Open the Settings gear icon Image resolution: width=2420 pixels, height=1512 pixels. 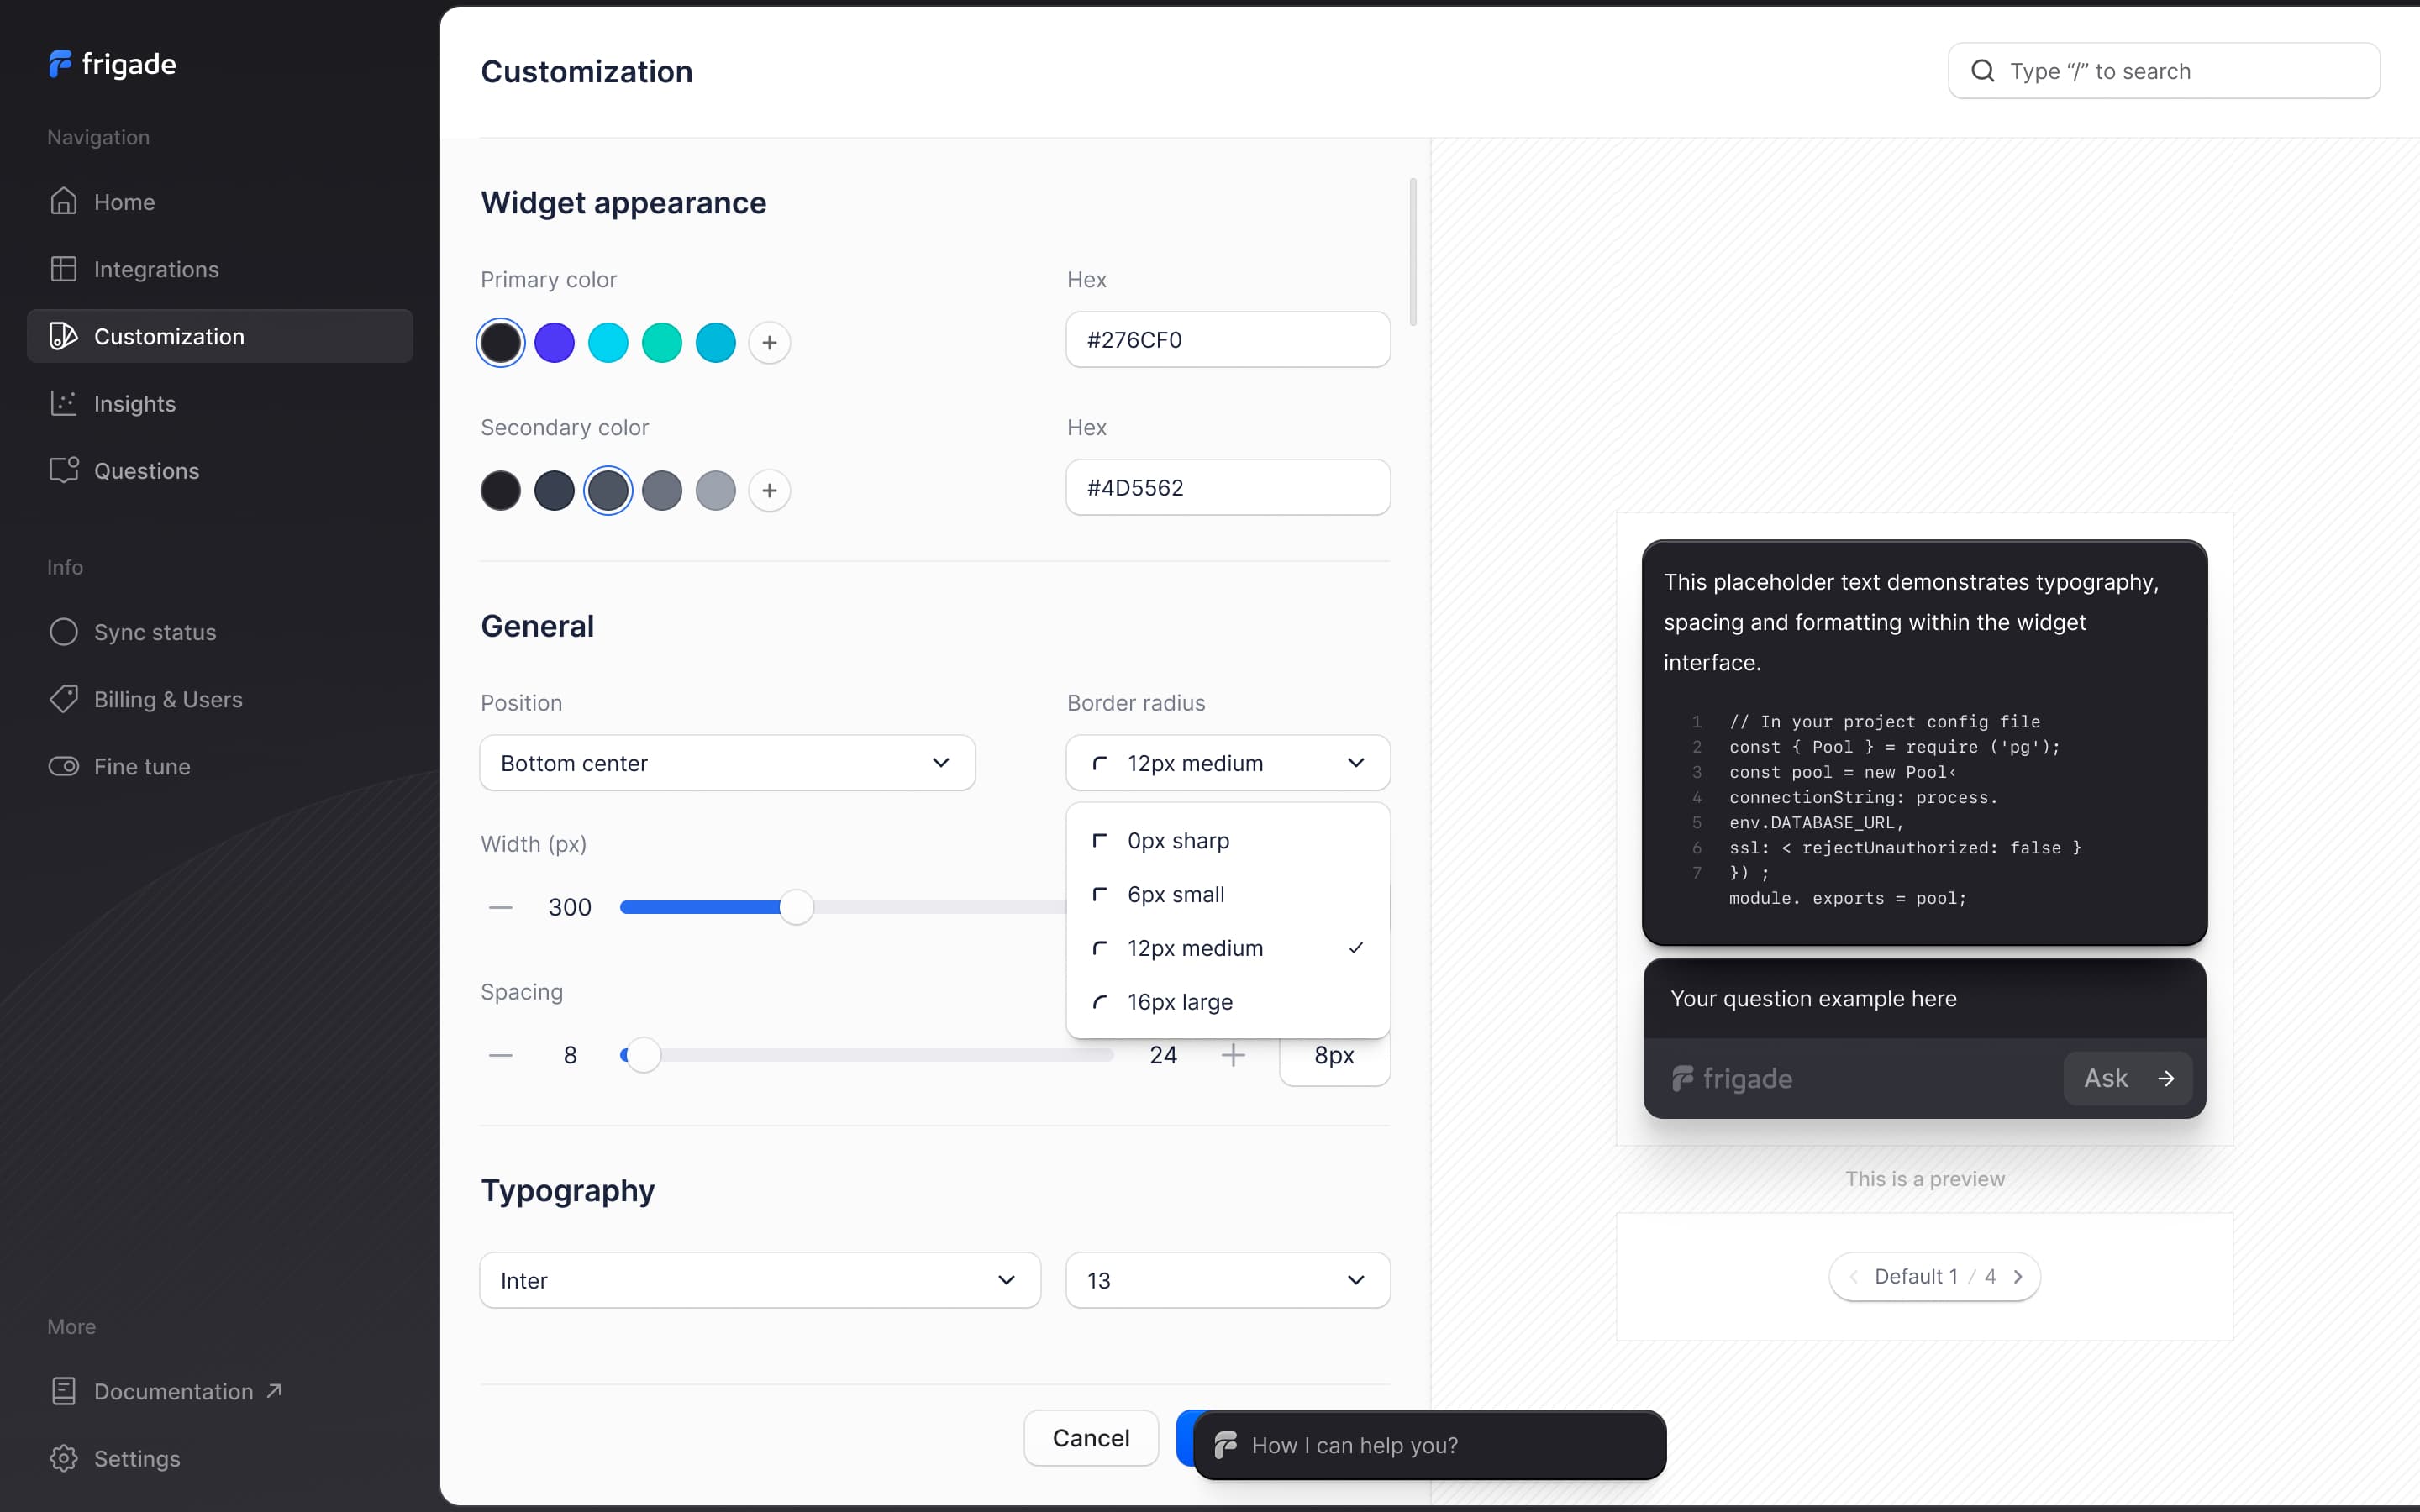pyautogui.click(x=64, y=1458)
